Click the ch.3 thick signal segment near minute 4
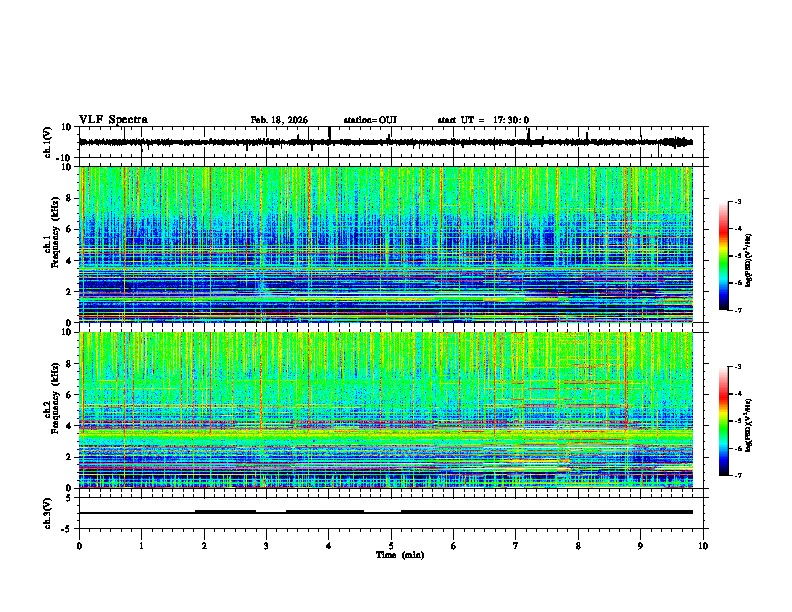 [325, 512]
